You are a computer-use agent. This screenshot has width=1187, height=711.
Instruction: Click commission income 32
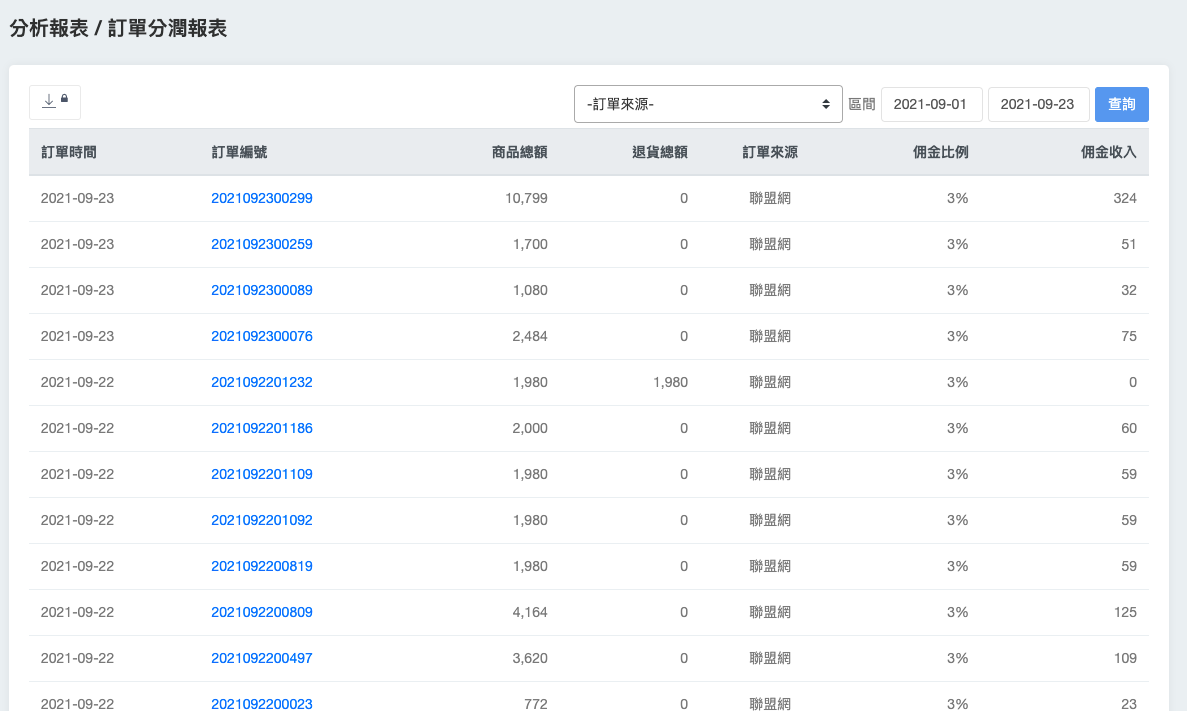click(x=1129, y=291)
